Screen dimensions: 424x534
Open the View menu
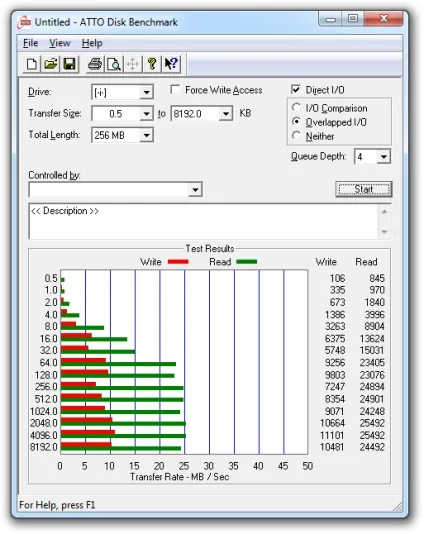point(60,43)
